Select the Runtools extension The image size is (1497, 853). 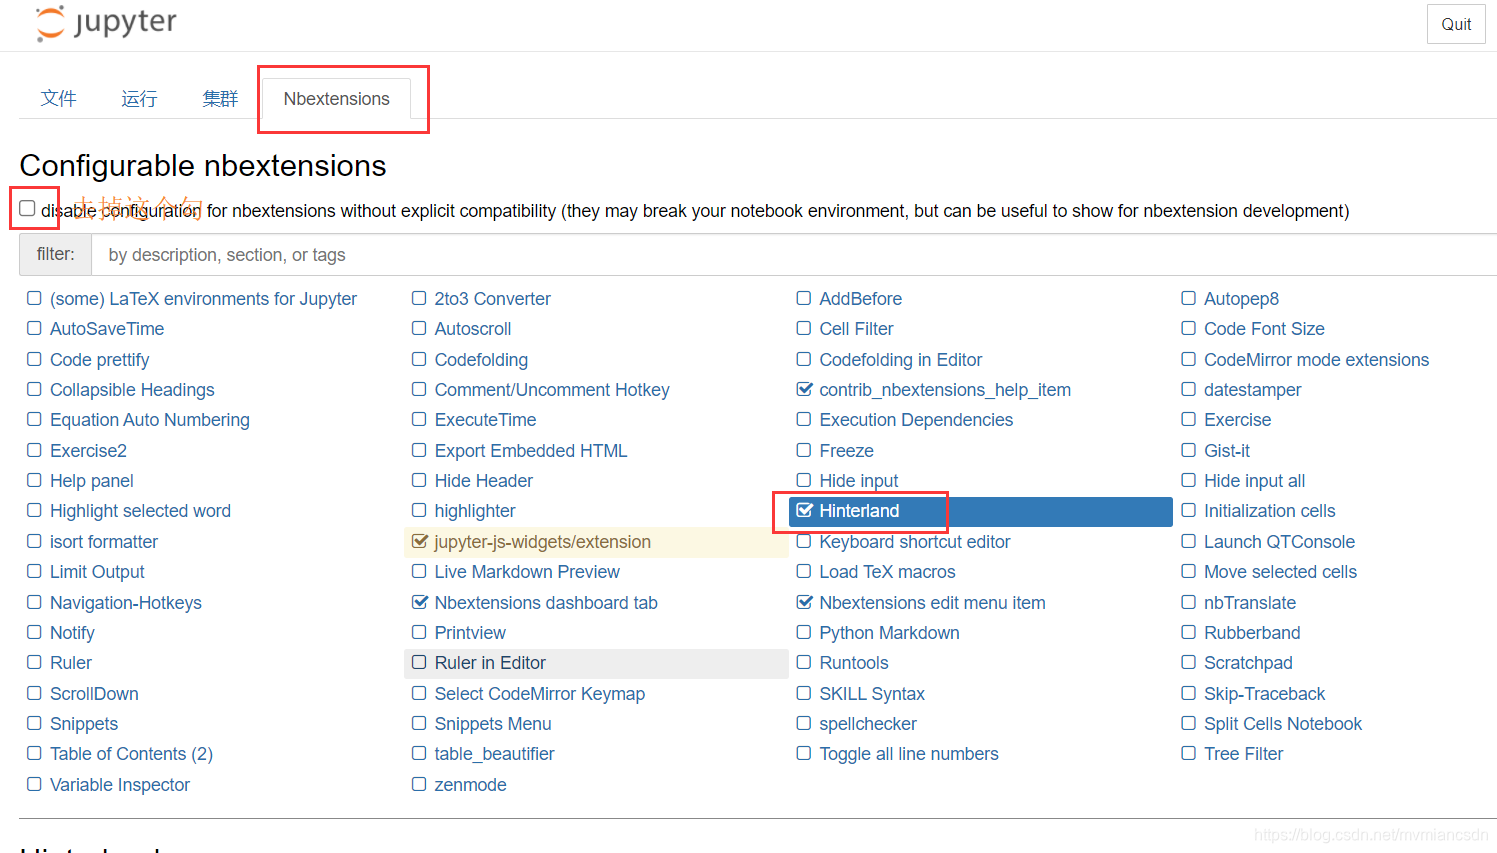coord(854,663)
